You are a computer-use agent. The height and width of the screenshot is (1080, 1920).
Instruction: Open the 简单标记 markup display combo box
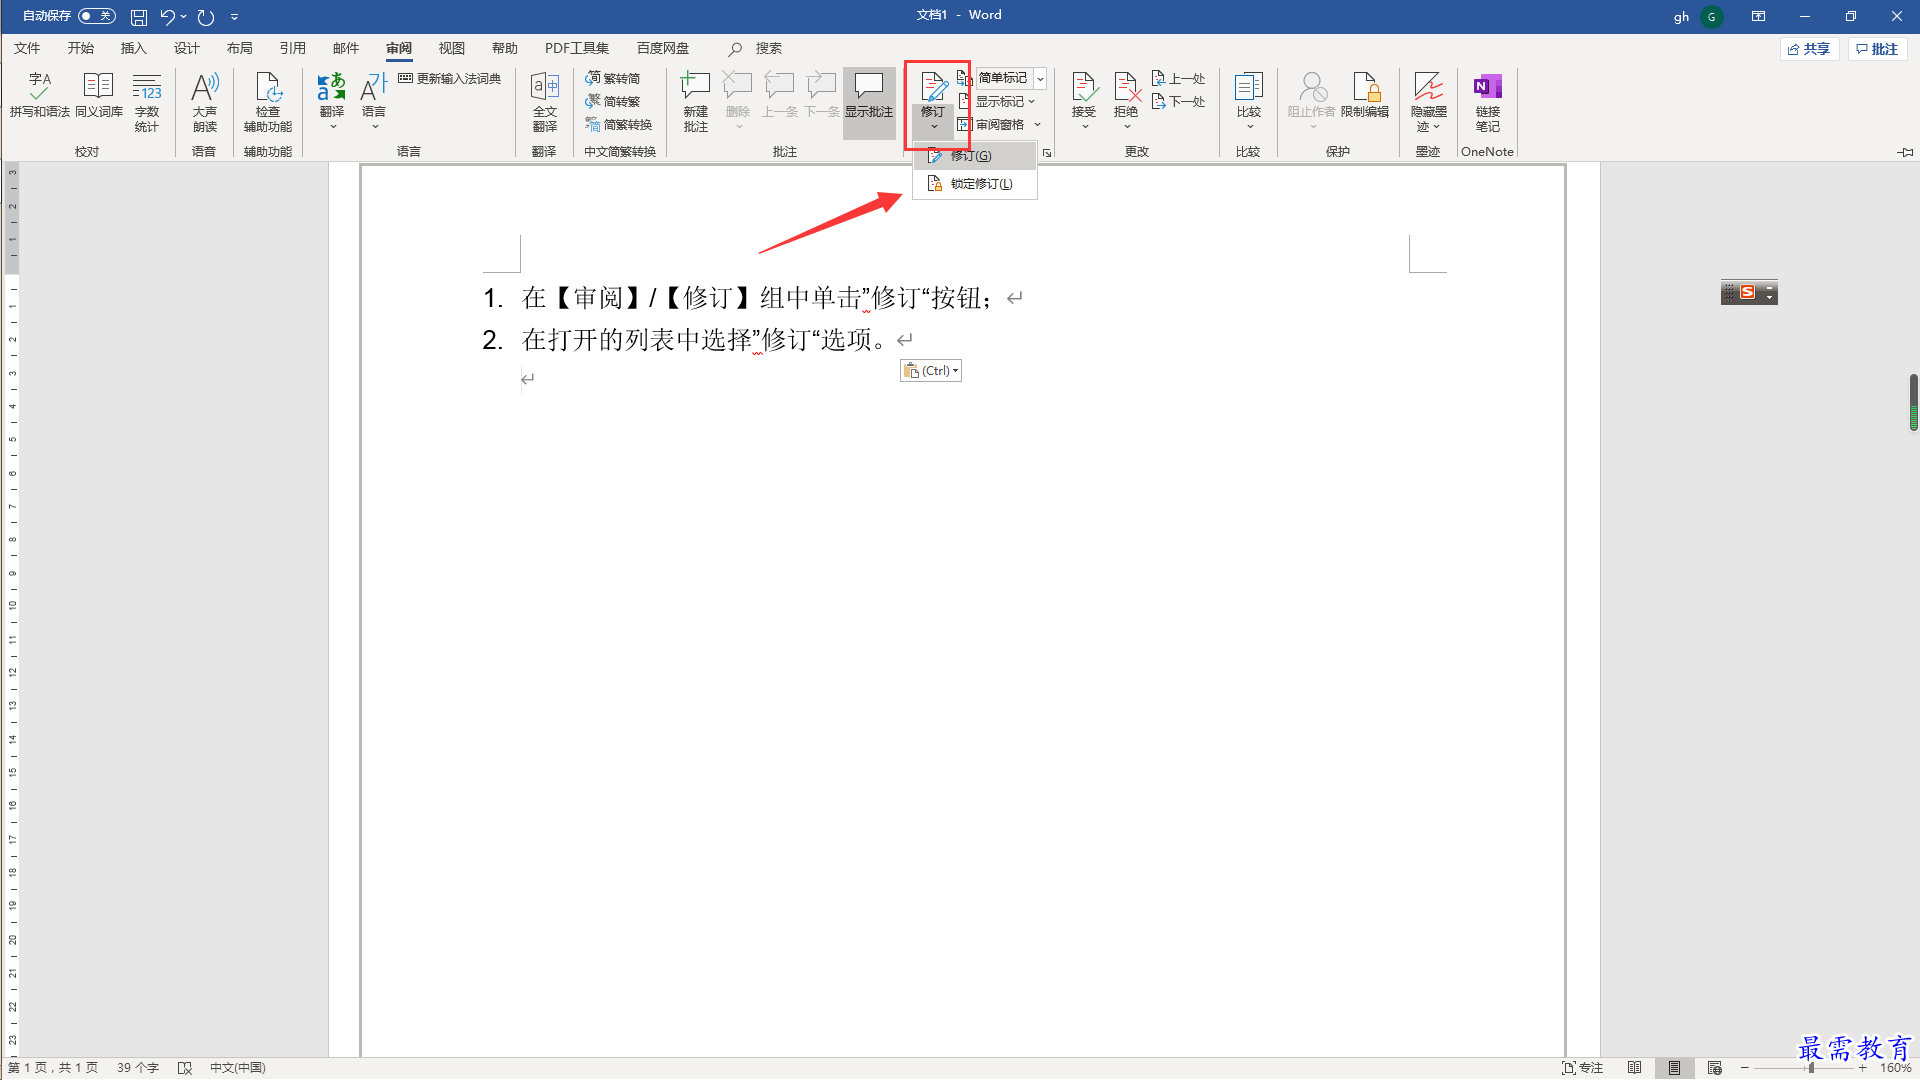point(1010,78)
